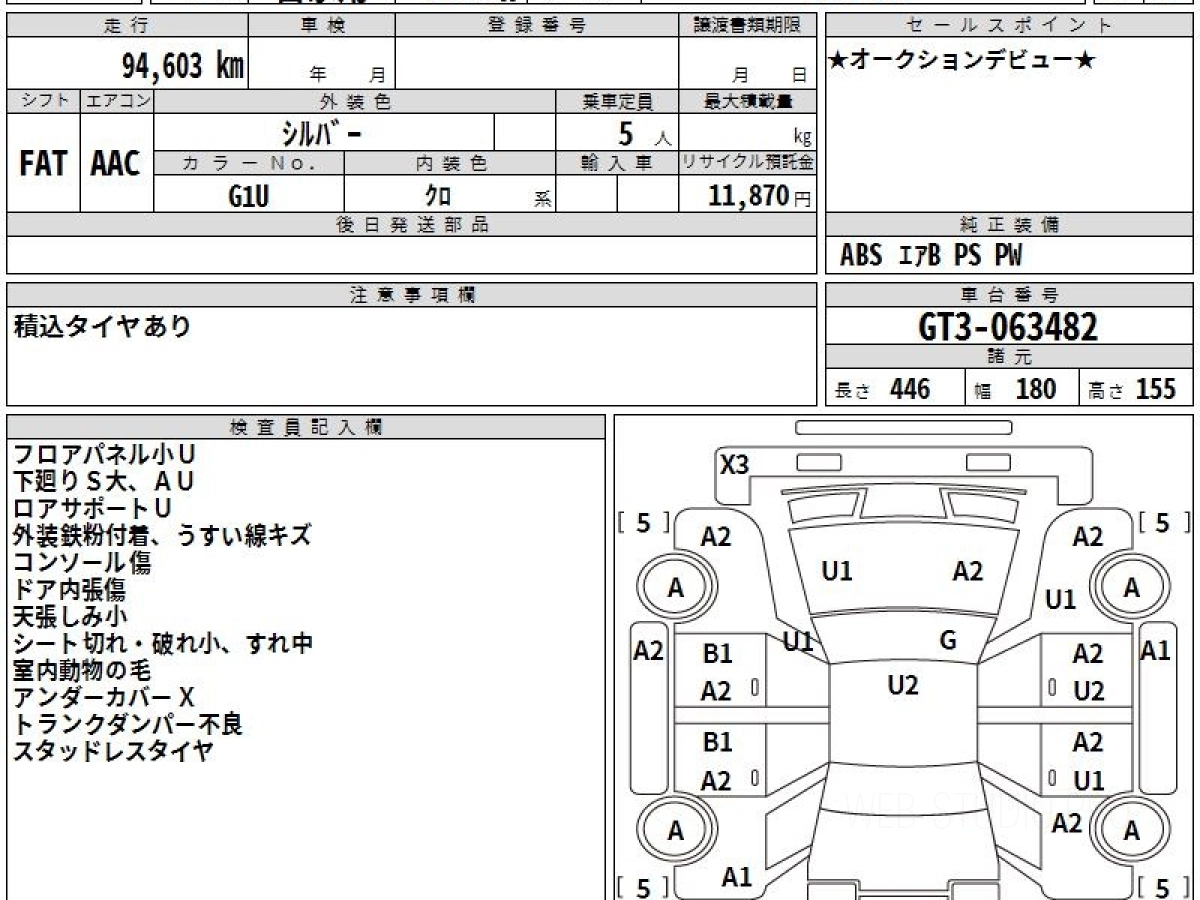Screen dimensions: 1200x900
Task: Click the 内装色 header
Action: click(x=451, y=163)
